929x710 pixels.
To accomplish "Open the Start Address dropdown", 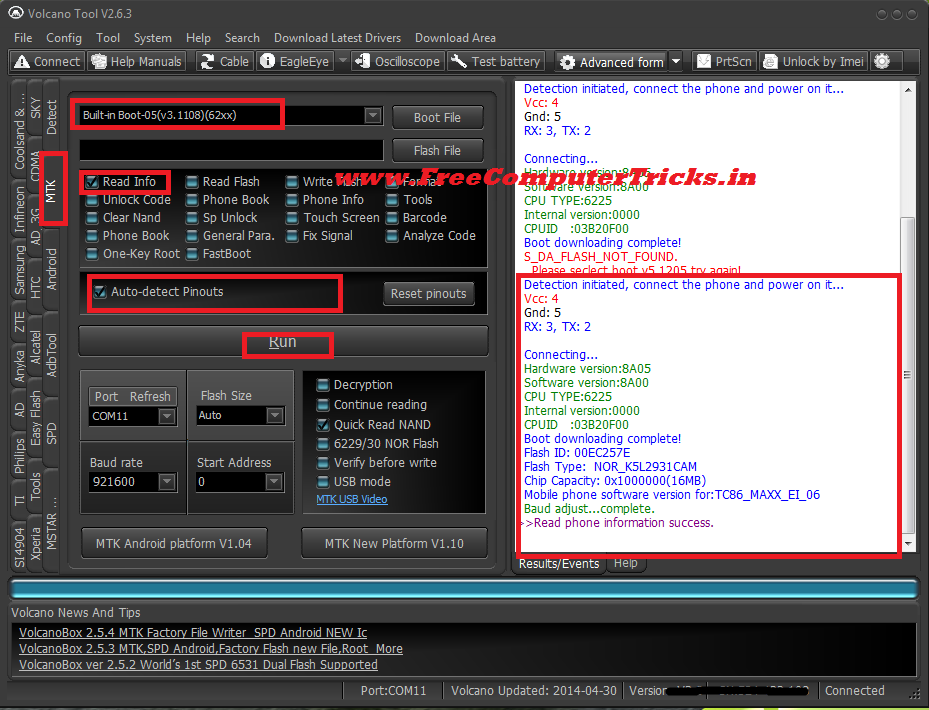I will (x=273, y=482).
